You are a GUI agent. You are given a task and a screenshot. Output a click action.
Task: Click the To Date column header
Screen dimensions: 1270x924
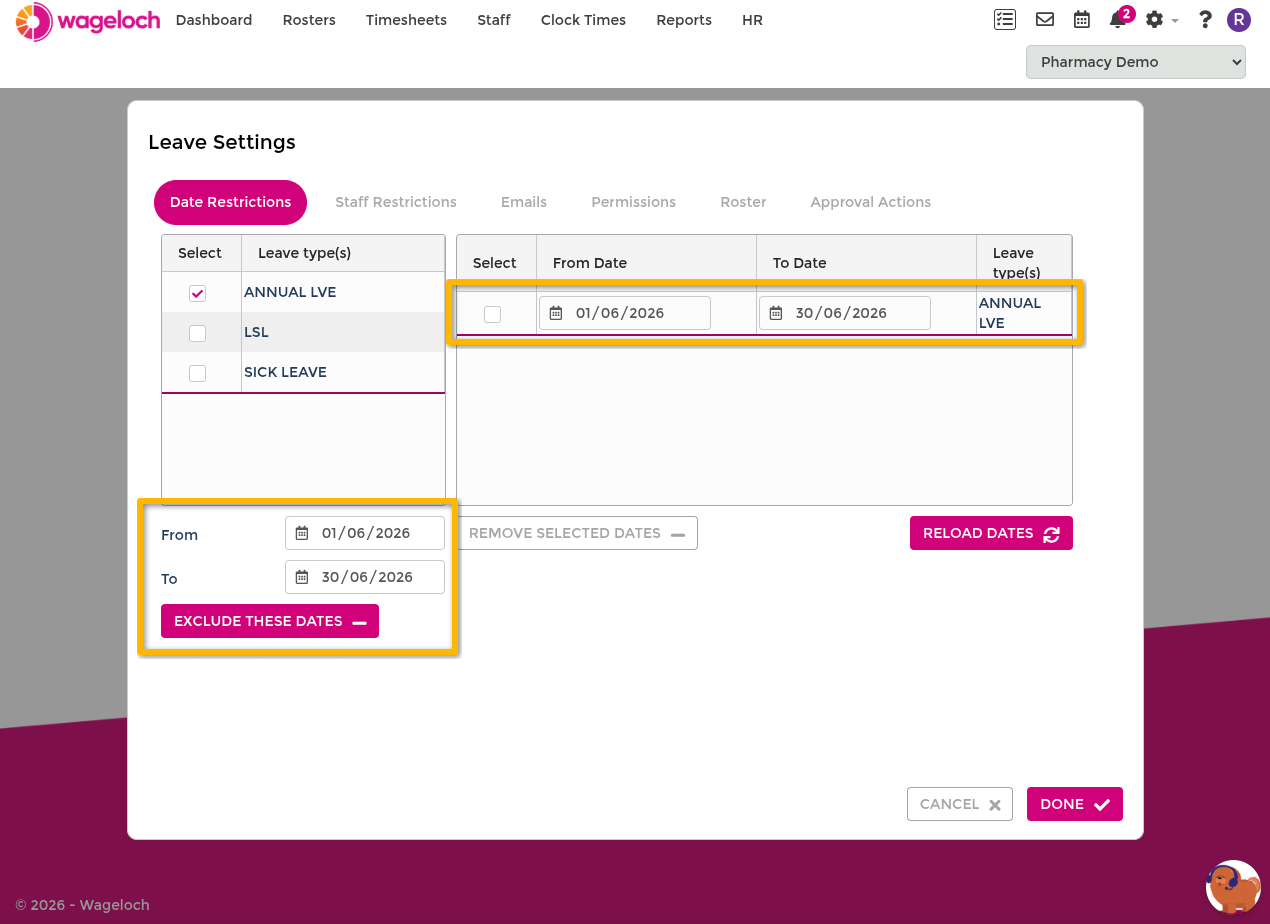[x=866, y=263]
